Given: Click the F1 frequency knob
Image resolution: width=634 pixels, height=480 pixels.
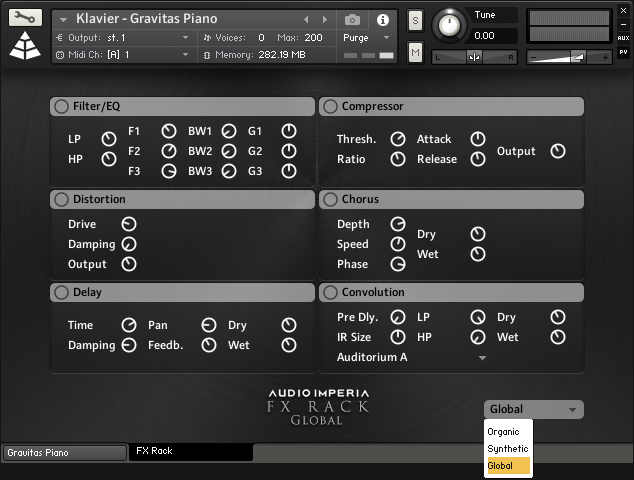Looking at the screenshot, I should pos(169,131).
